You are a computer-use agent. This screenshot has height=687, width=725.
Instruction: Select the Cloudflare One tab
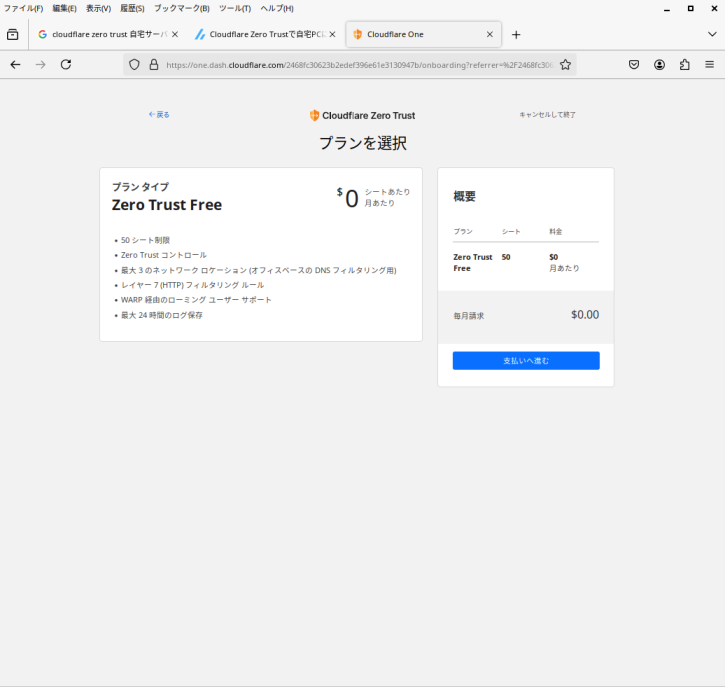424,34
